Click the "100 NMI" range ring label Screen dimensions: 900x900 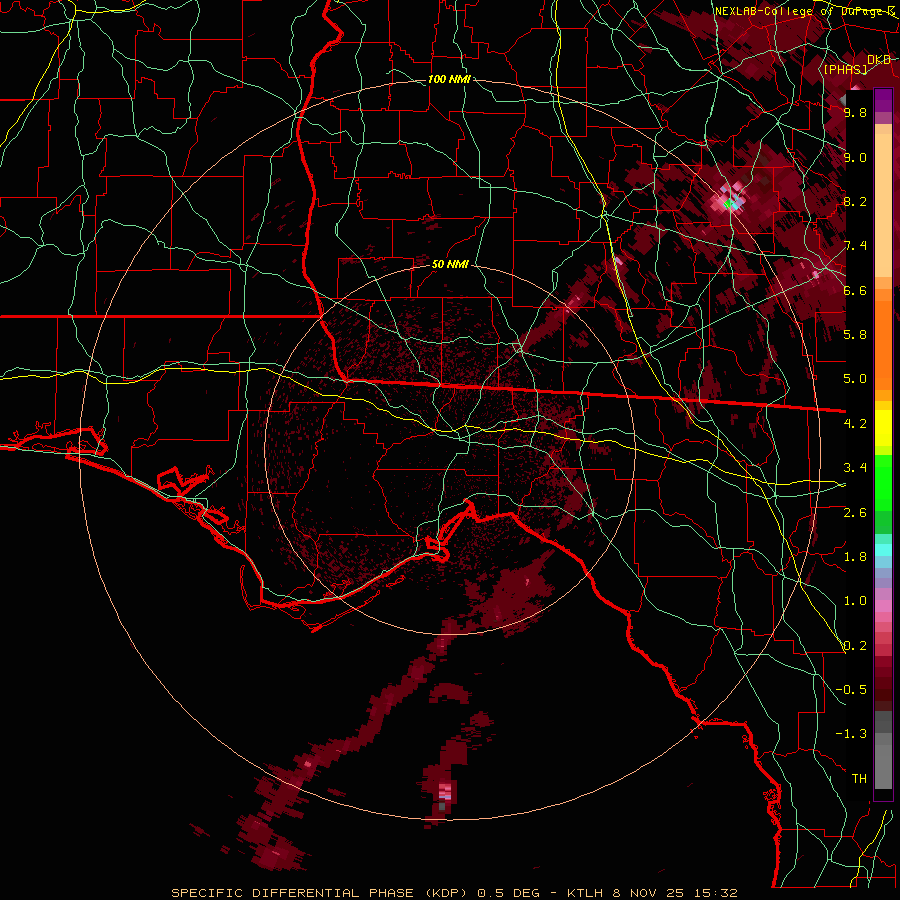point(449,79)
